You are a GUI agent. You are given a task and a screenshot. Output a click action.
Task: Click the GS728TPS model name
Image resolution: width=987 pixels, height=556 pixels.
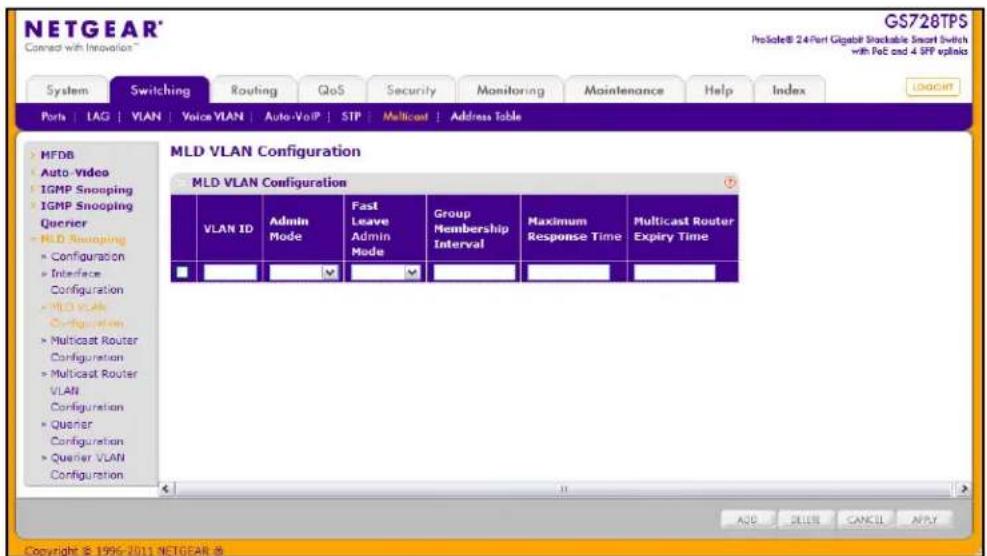pos(925,21)
